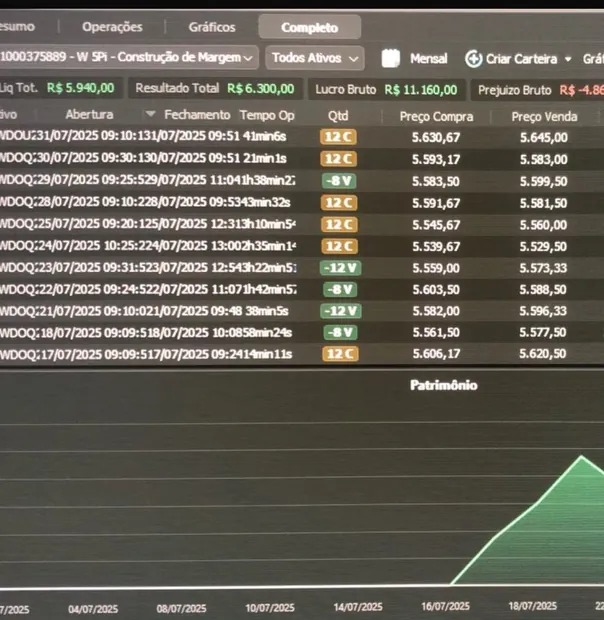Click the Criar Carteira plus icon
This screenshot has height=620, width=604.
pyautogui.click(x=473, y=59)
